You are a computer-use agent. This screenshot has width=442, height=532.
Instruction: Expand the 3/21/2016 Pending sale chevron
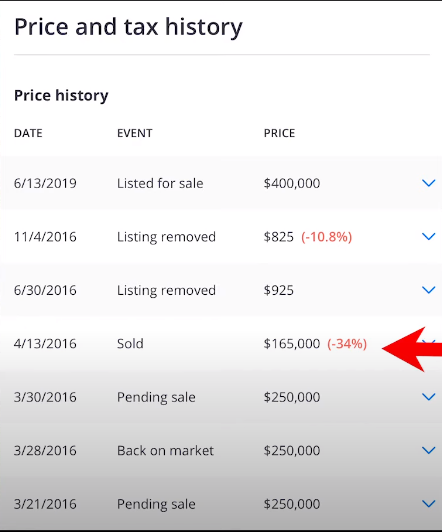point(428,504)
